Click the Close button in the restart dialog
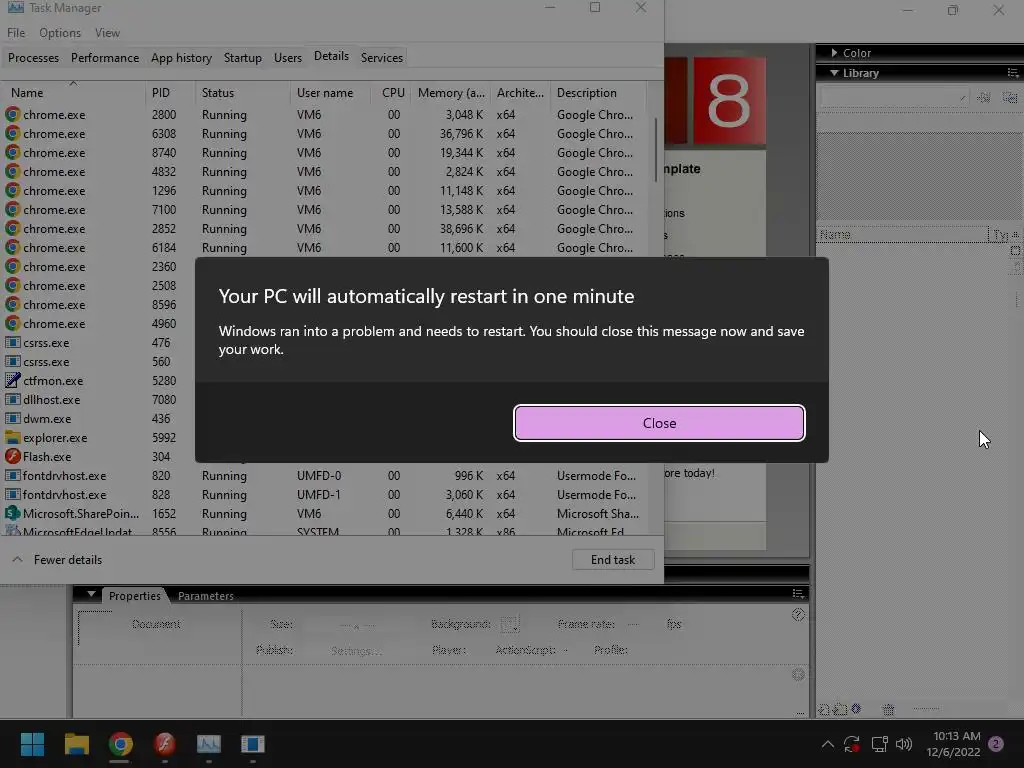The width and height of the screenshot is (1024, 768). 659,423
